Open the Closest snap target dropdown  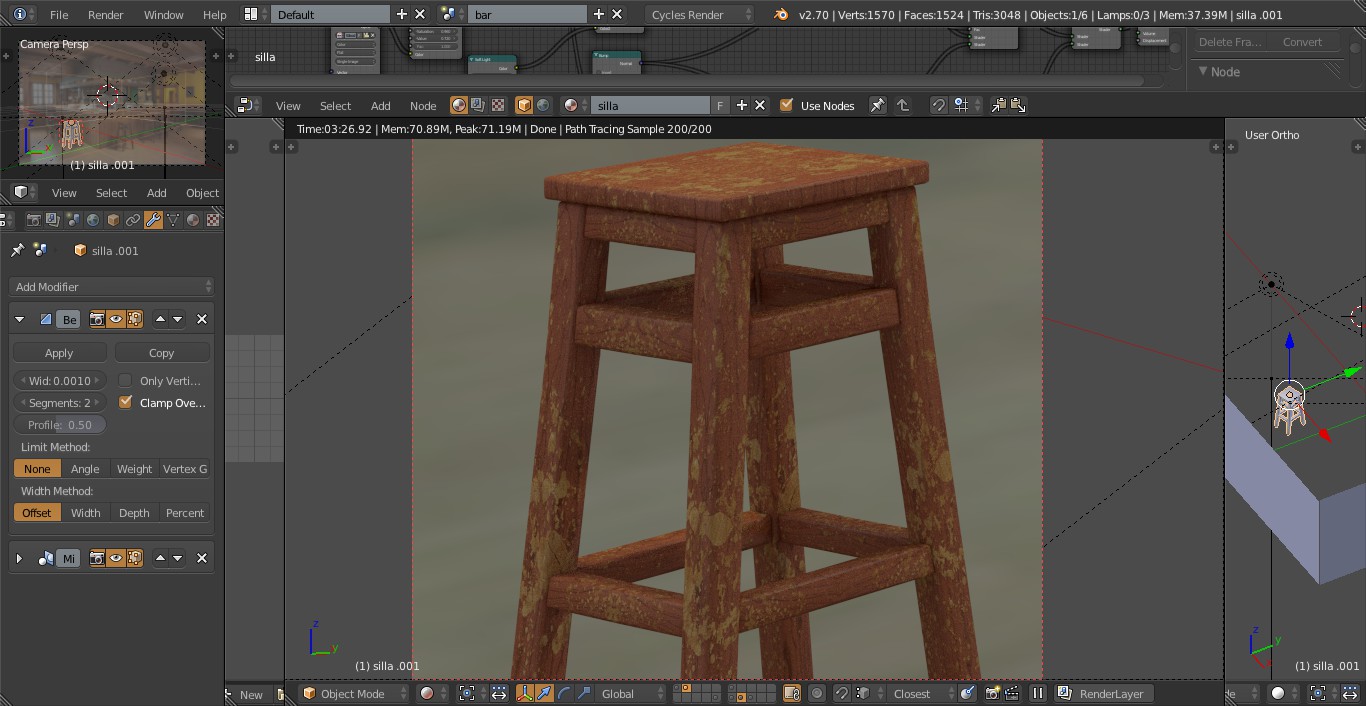[923, 693]
